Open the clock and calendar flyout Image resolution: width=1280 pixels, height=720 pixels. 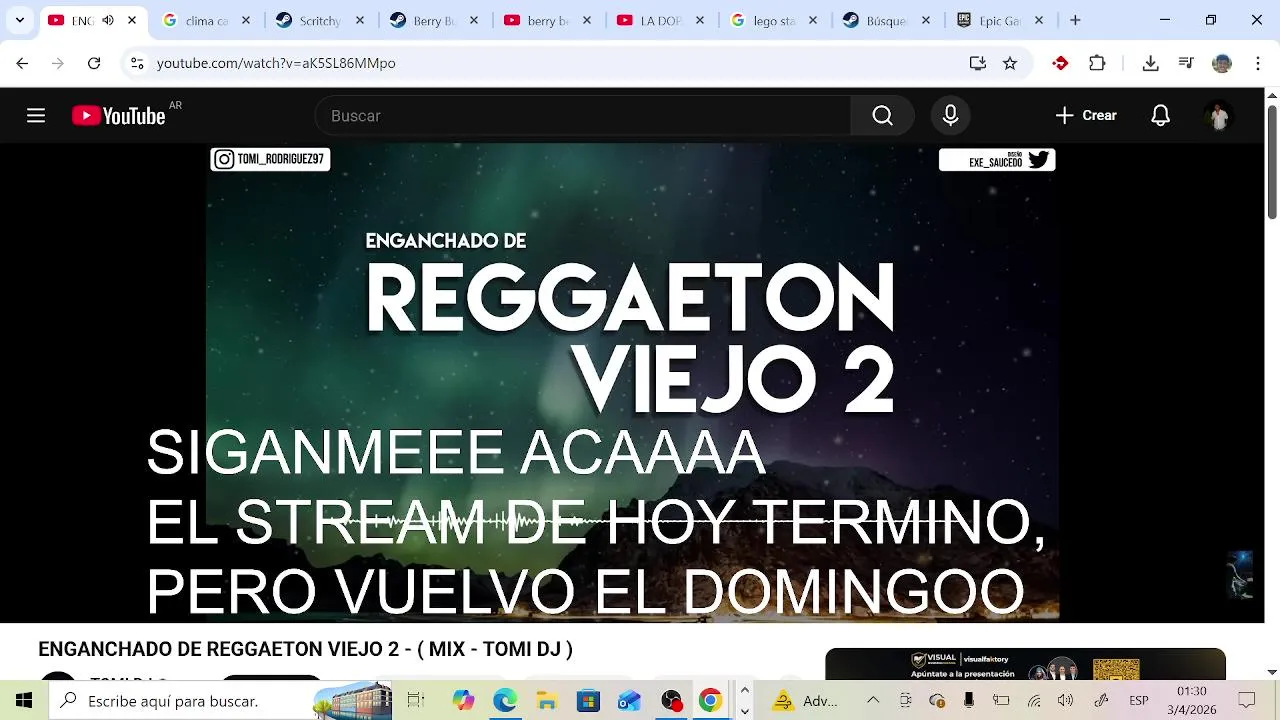pyautogui.click(x=1191, y=701)
